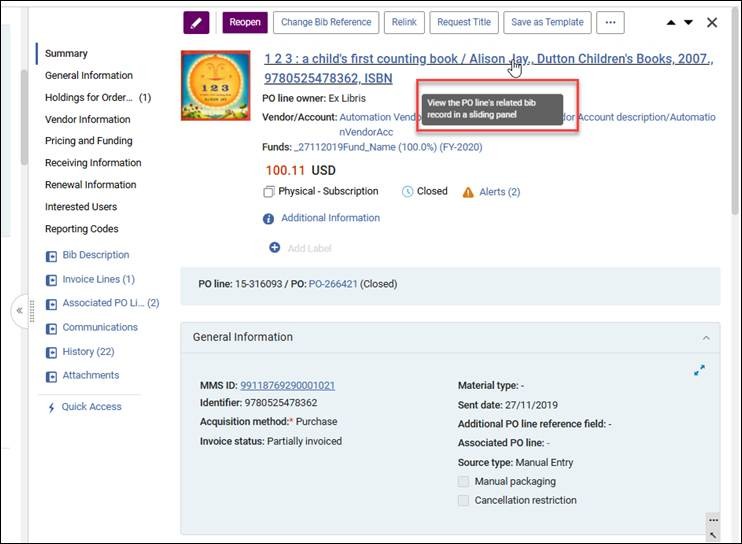
Task: Click the Additional Information info icon
Action: pyautogui.click(x=268, y=219)
